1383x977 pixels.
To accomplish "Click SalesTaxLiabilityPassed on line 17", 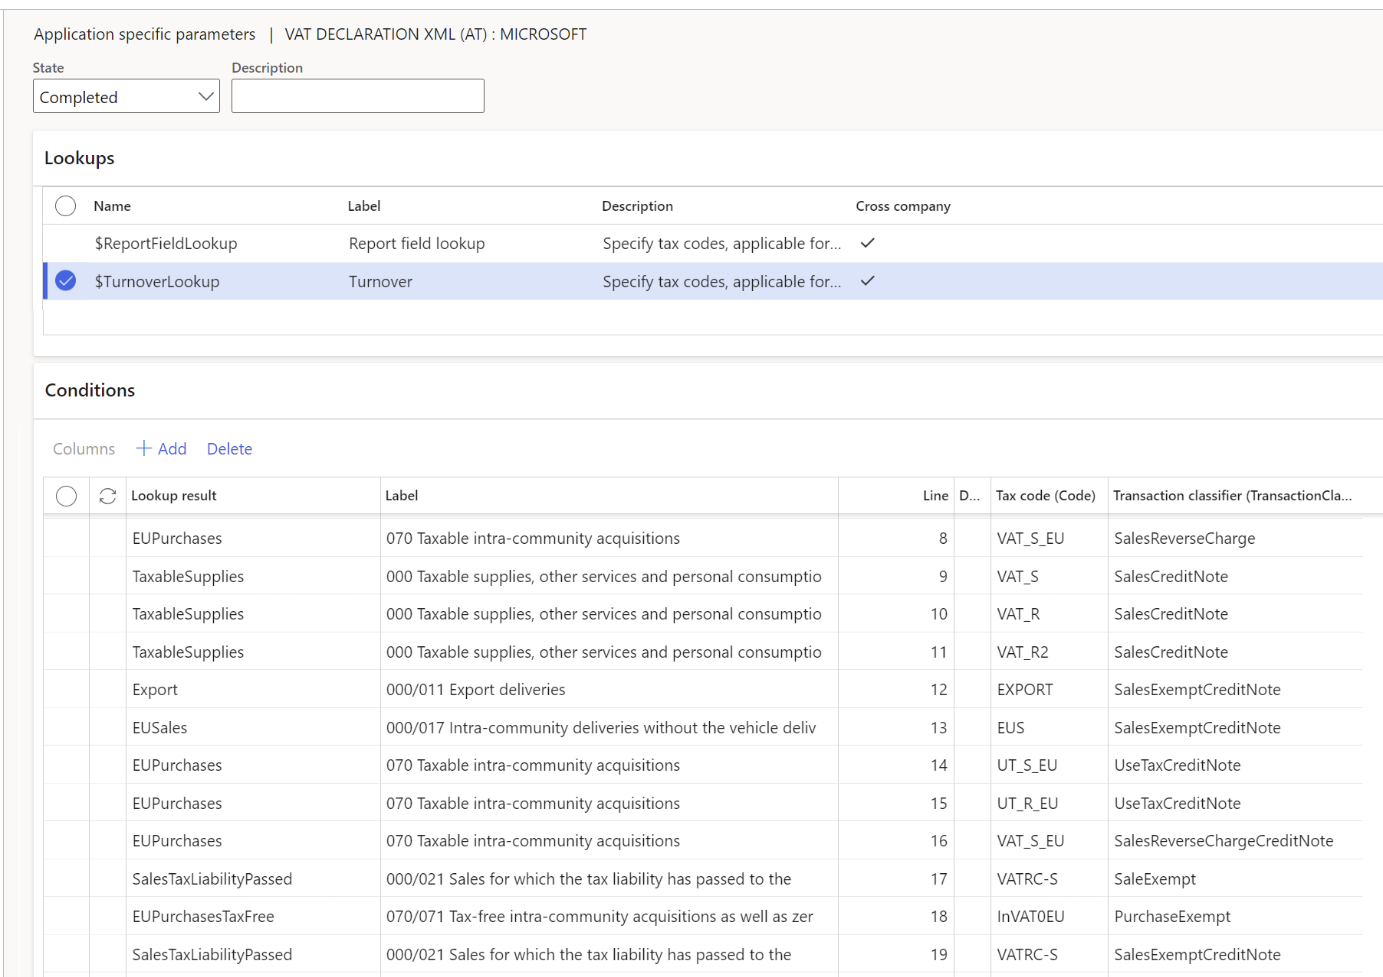I will coord(212,879).
